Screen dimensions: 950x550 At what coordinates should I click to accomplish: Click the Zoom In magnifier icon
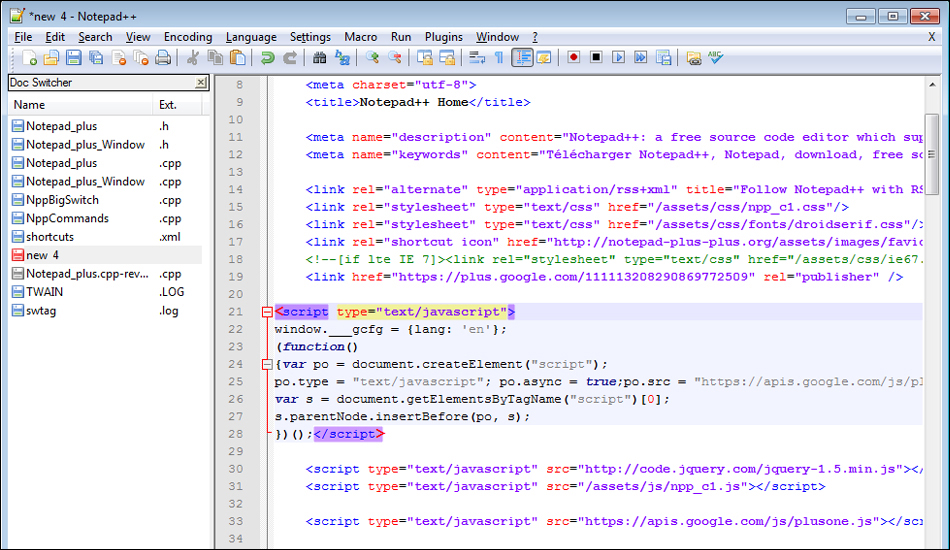pos(372,58)
